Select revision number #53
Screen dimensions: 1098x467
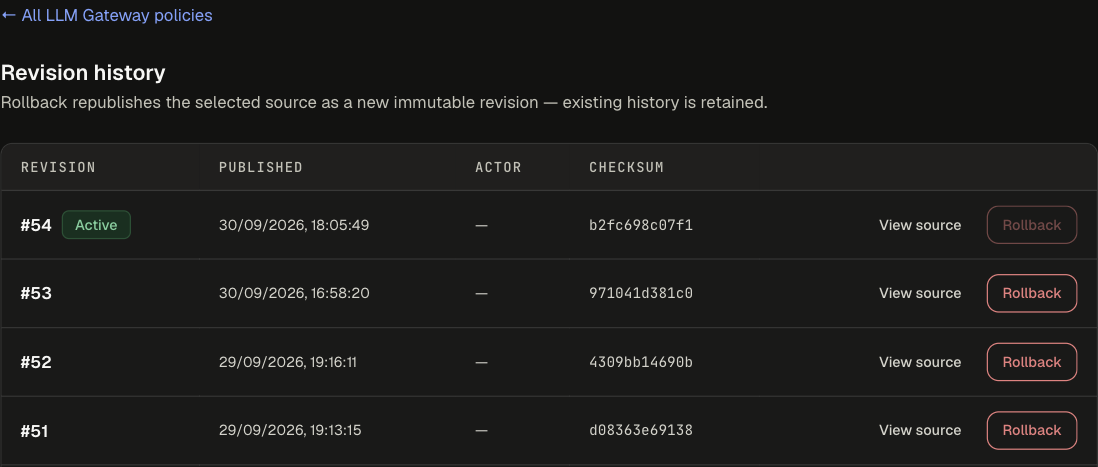[x=36, y=293]
